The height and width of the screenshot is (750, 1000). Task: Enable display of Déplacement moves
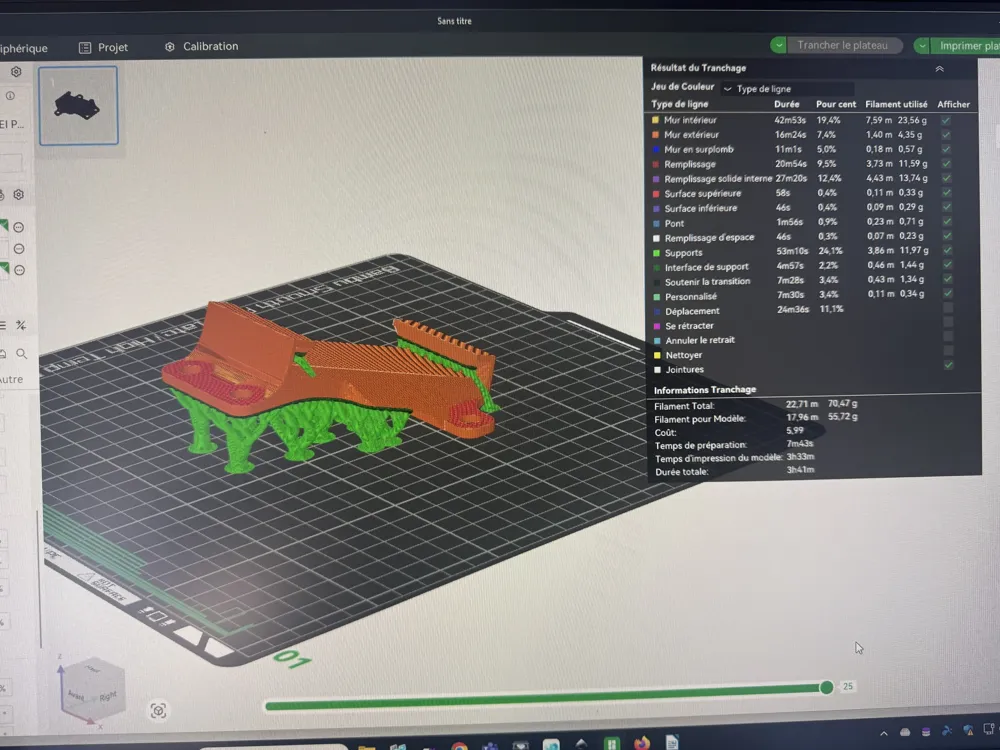tap(948, 308)
